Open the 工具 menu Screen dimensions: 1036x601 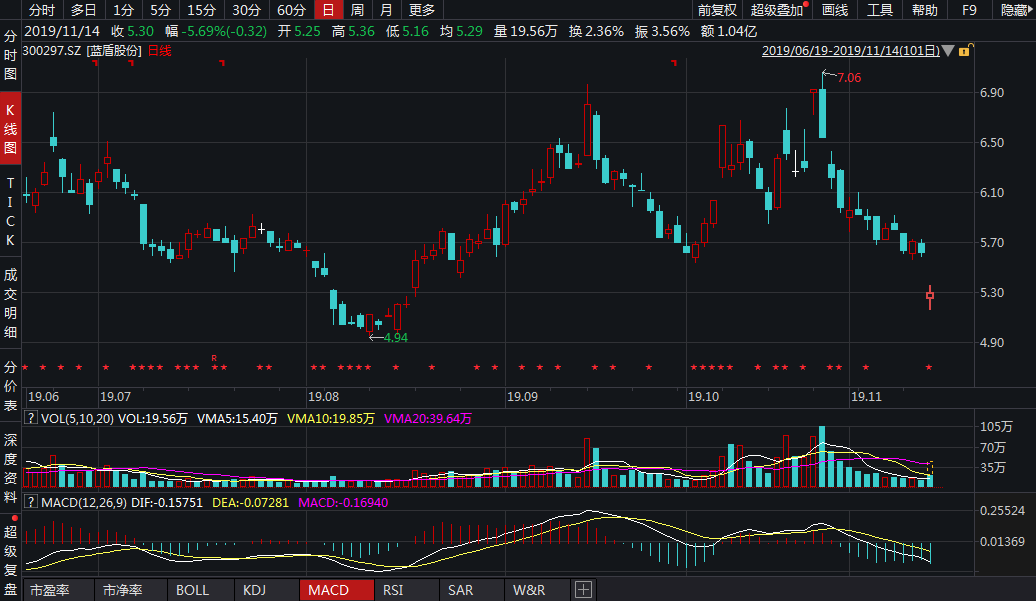point(879,10)
